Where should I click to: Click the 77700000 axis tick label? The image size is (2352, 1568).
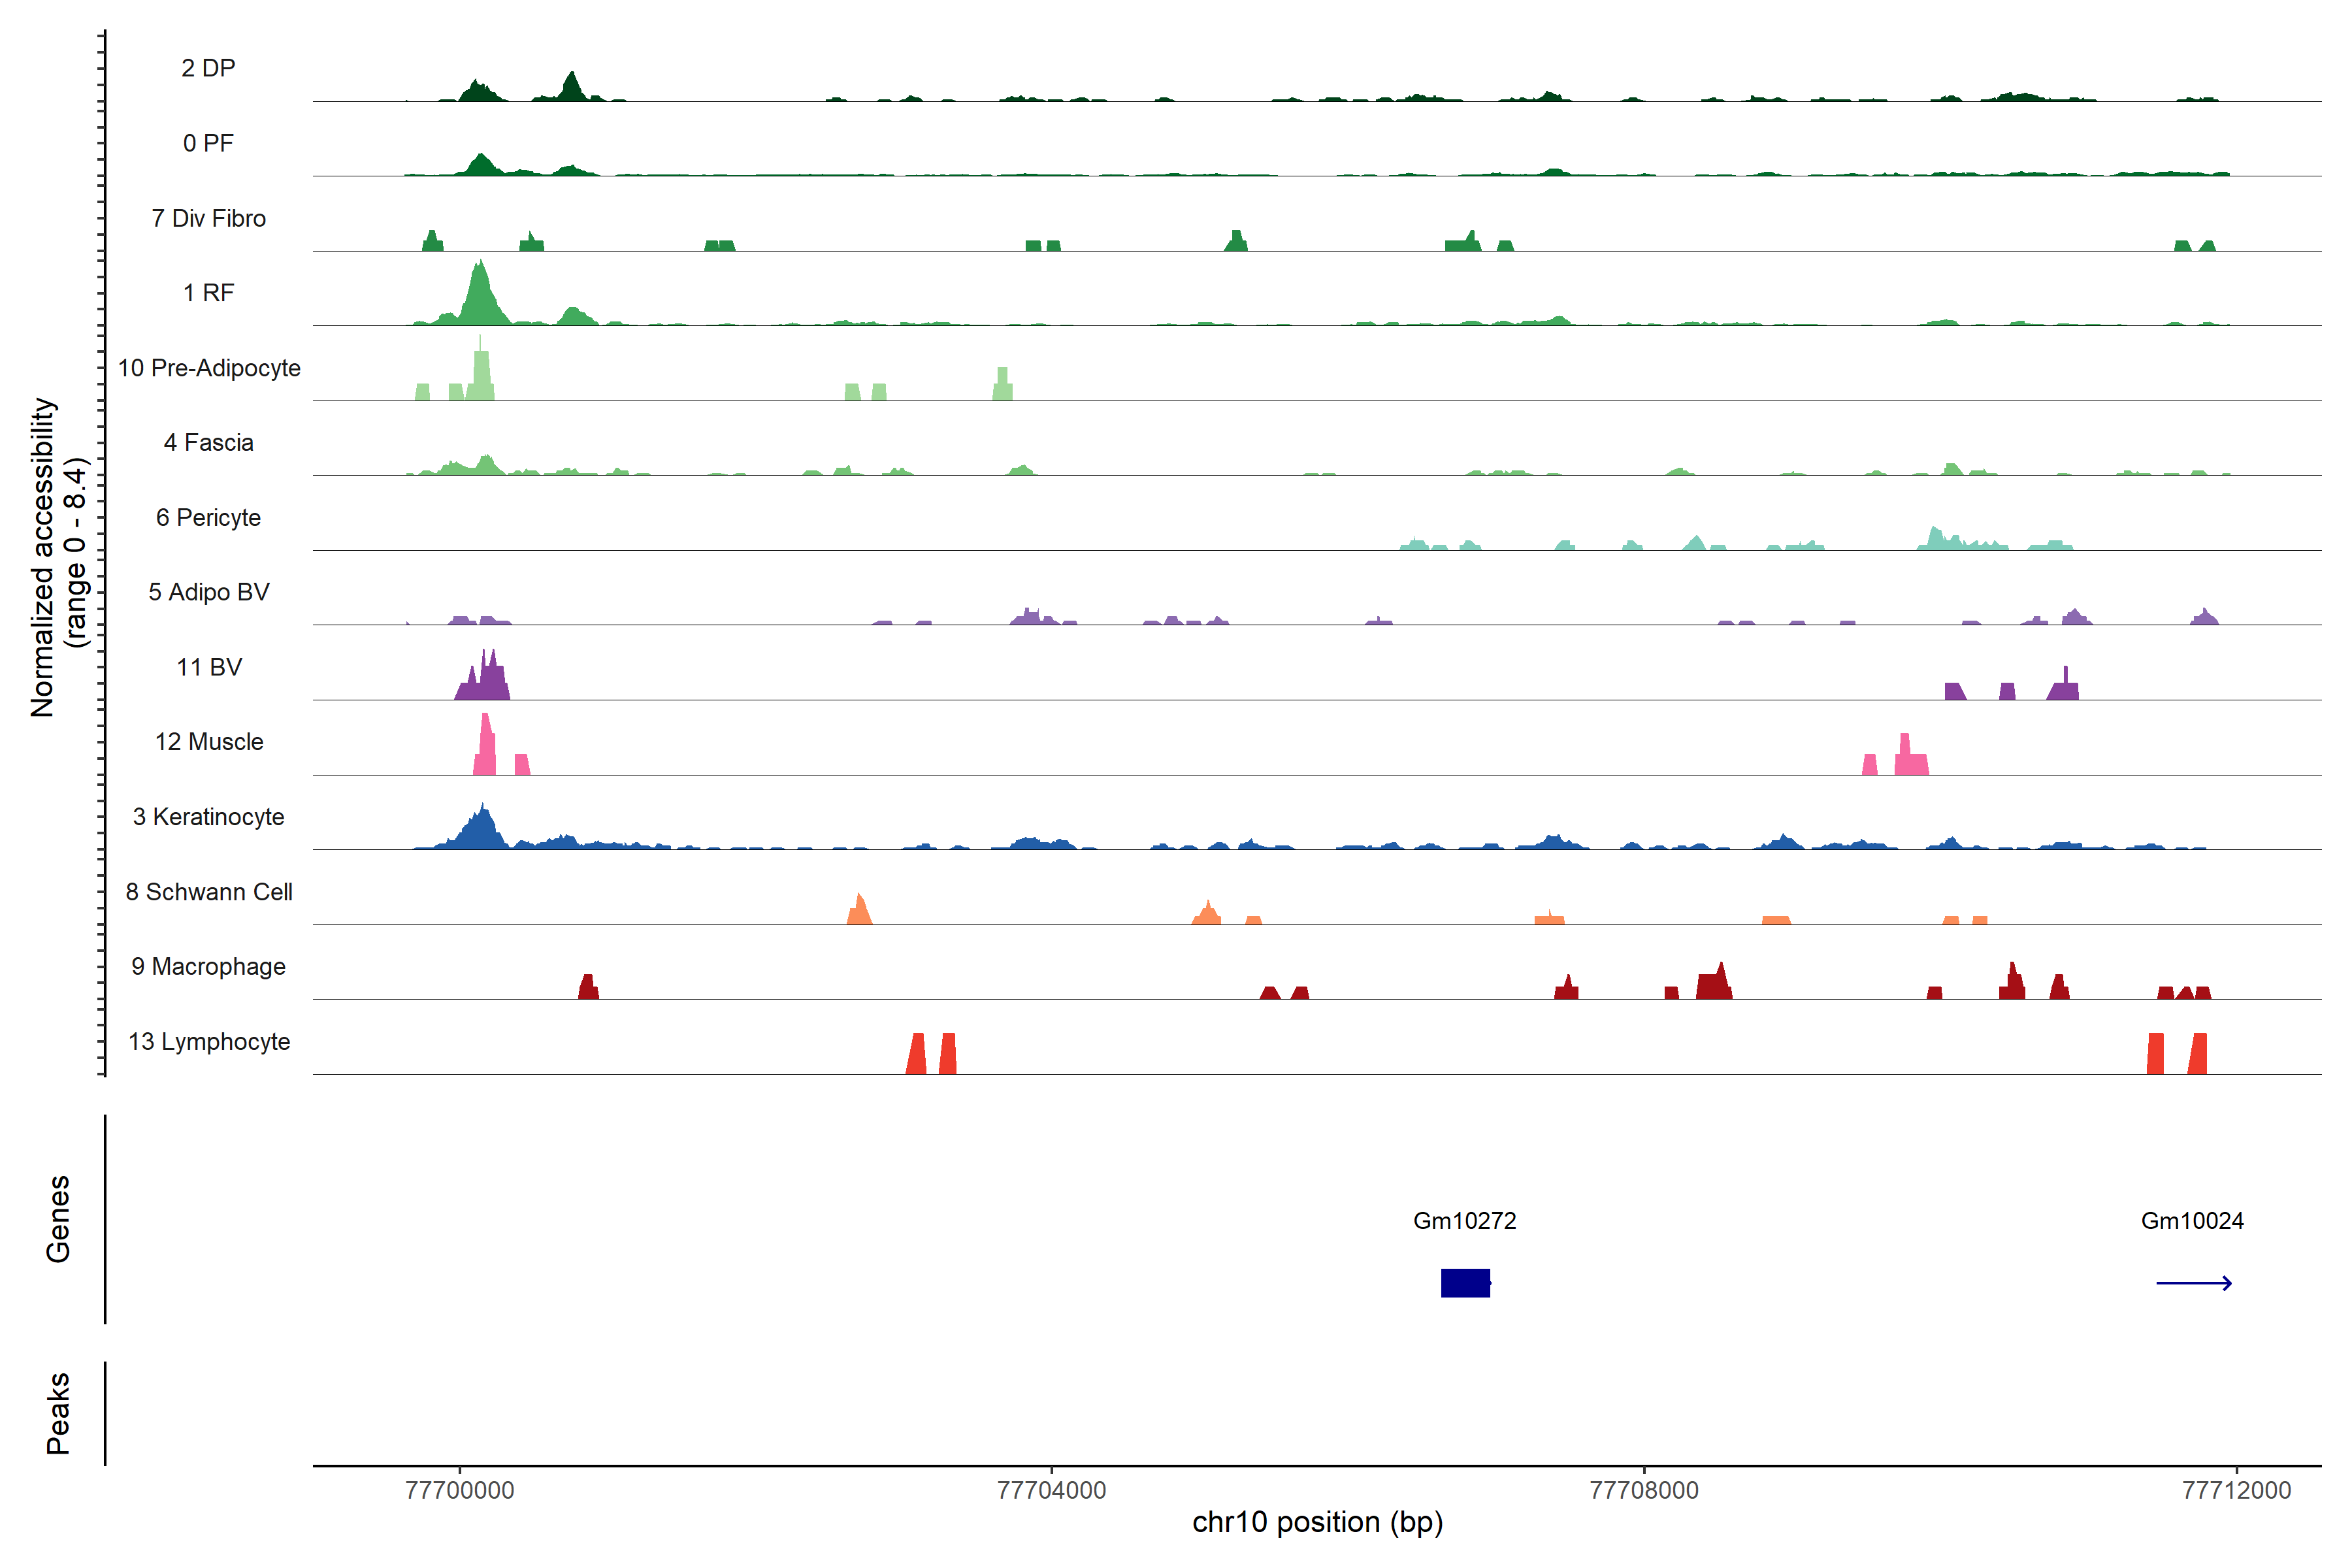click(459, 1490)
